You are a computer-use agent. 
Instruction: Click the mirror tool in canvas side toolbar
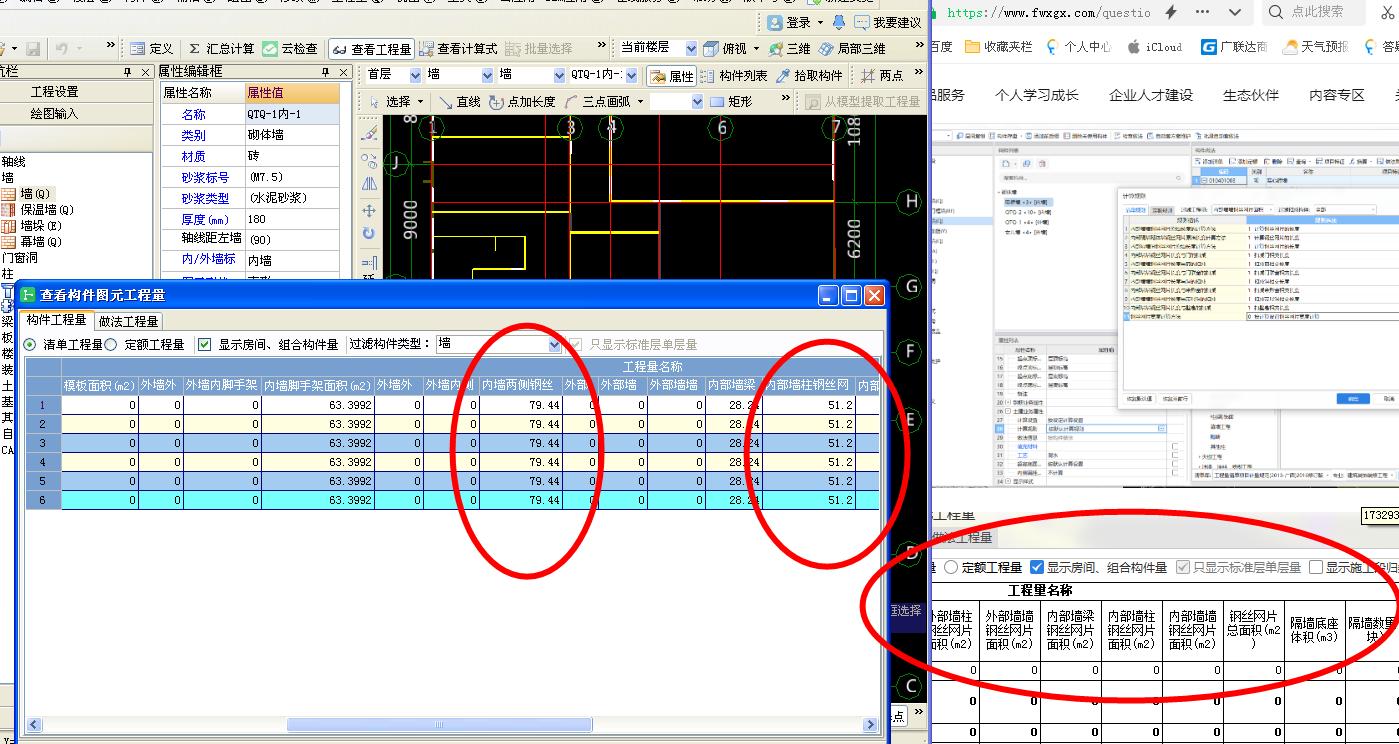[369, 184]
